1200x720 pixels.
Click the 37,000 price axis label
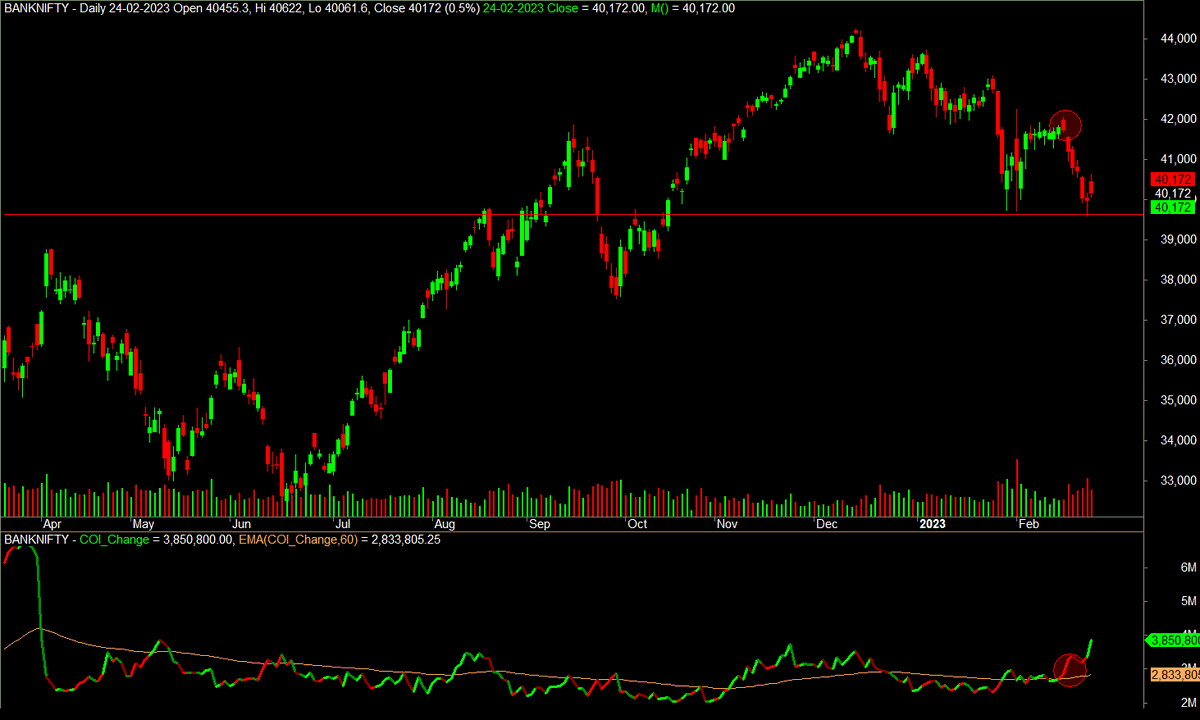(x=1177, y=320)
